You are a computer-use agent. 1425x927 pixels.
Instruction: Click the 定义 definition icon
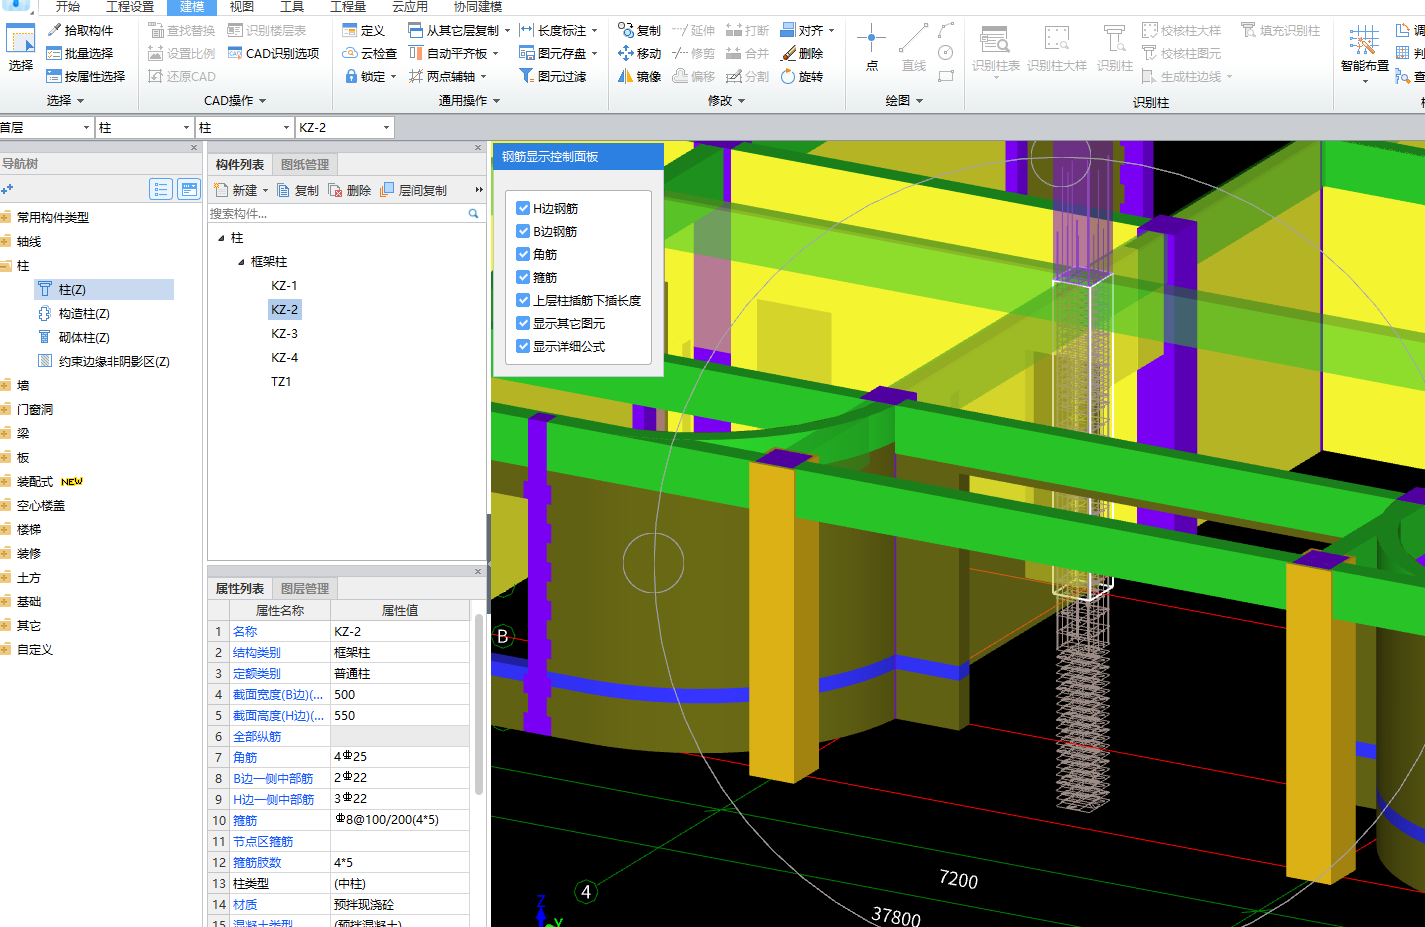click(350, 30)
